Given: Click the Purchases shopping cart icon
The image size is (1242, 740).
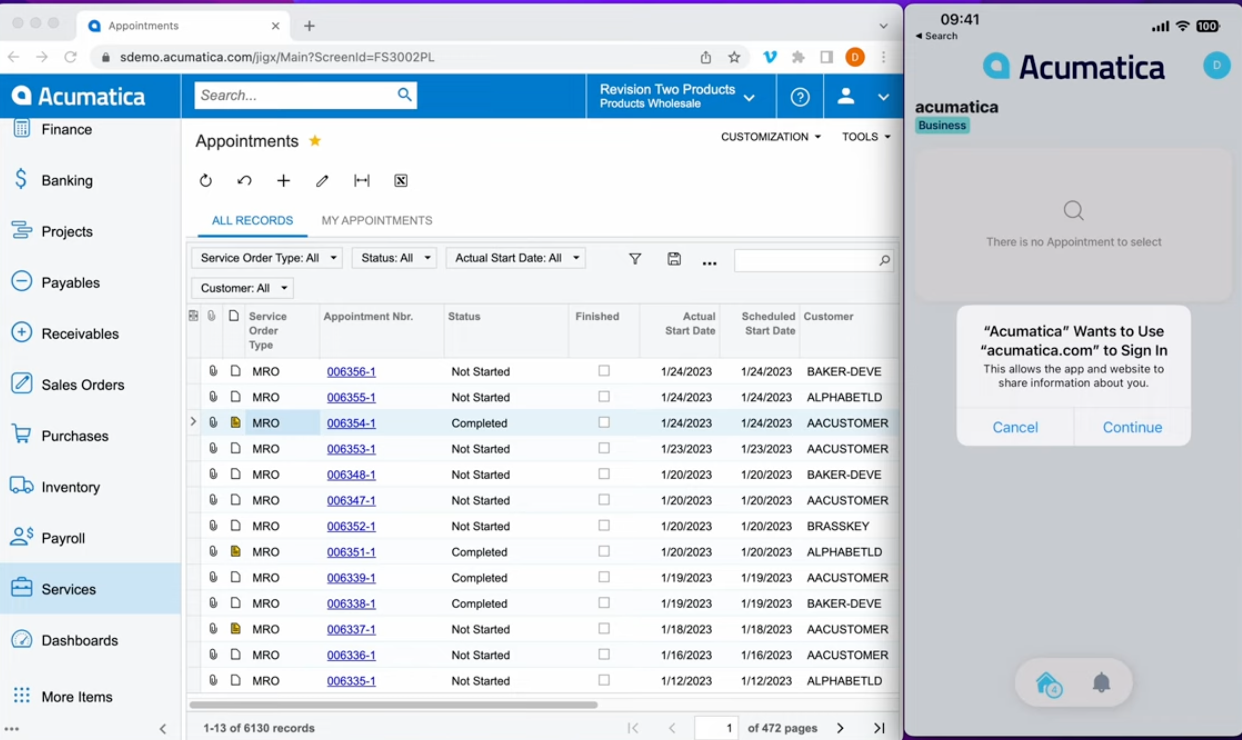Looking at the screenshot, I should [21, 435].
